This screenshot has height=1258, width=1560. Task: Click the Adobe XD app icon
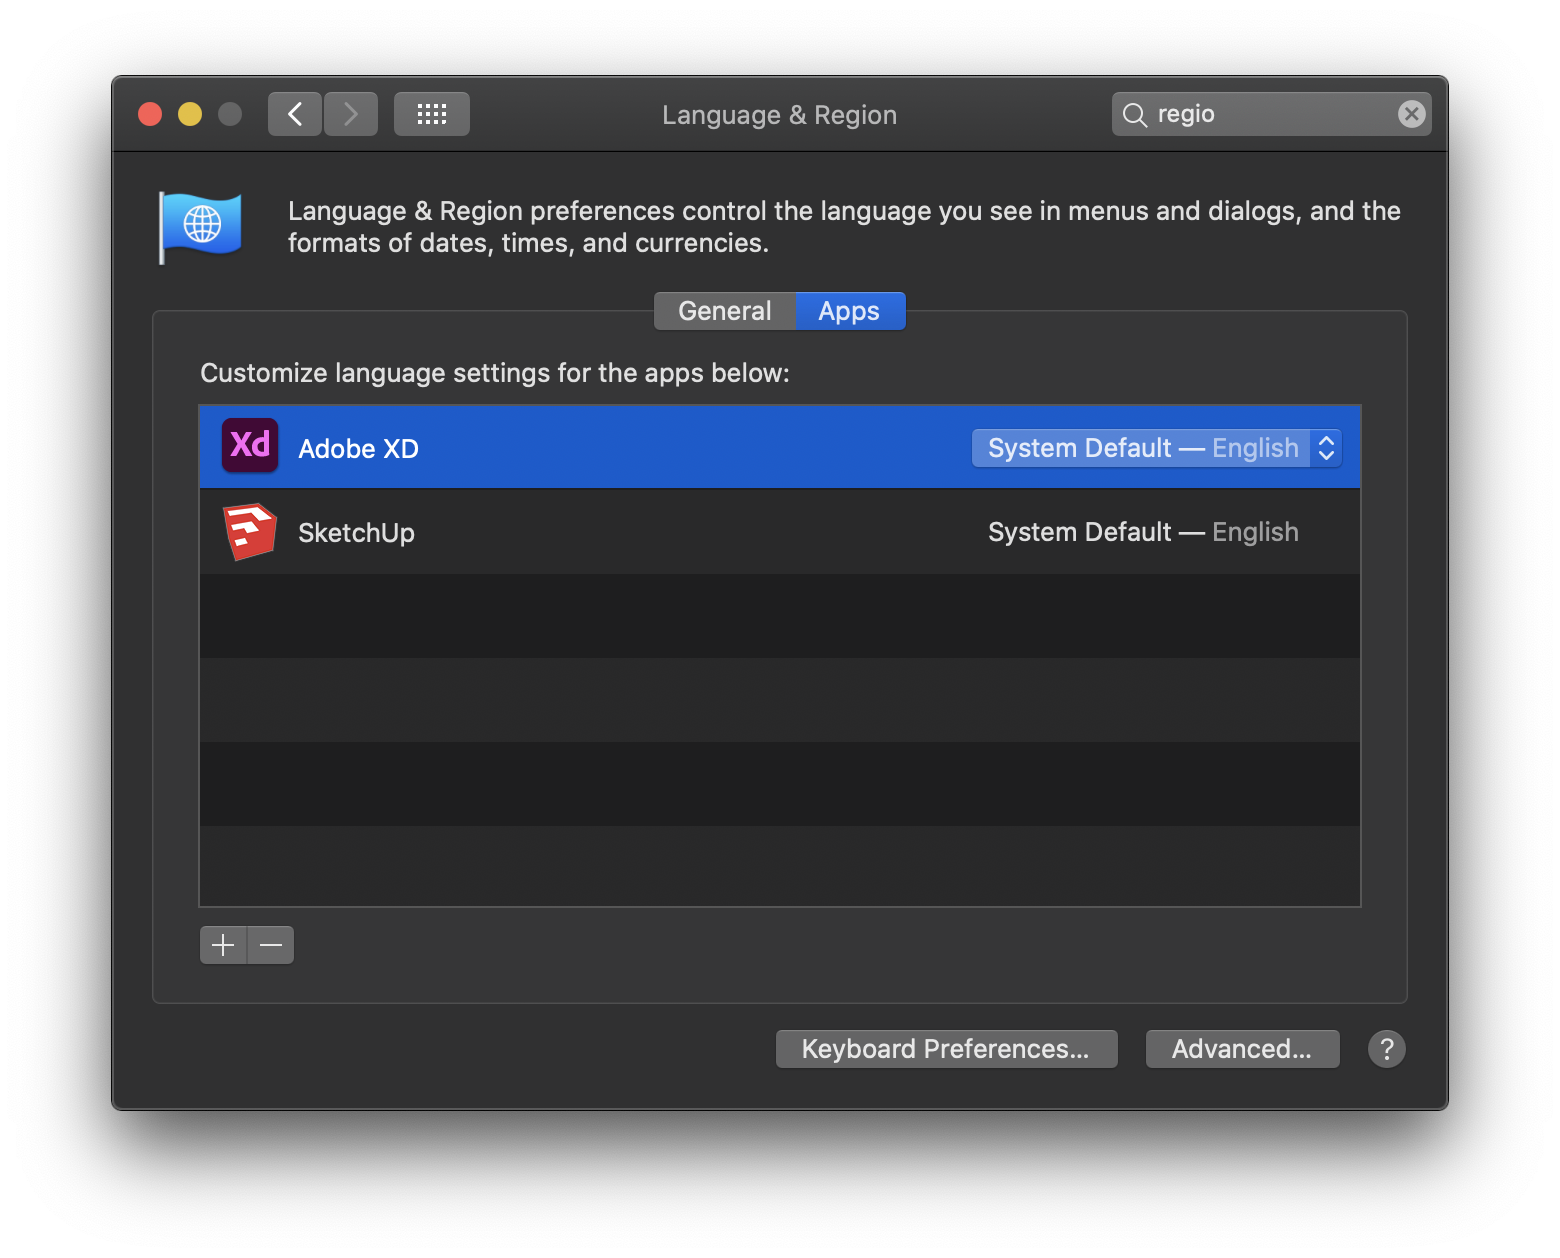(x=249, y=447)
